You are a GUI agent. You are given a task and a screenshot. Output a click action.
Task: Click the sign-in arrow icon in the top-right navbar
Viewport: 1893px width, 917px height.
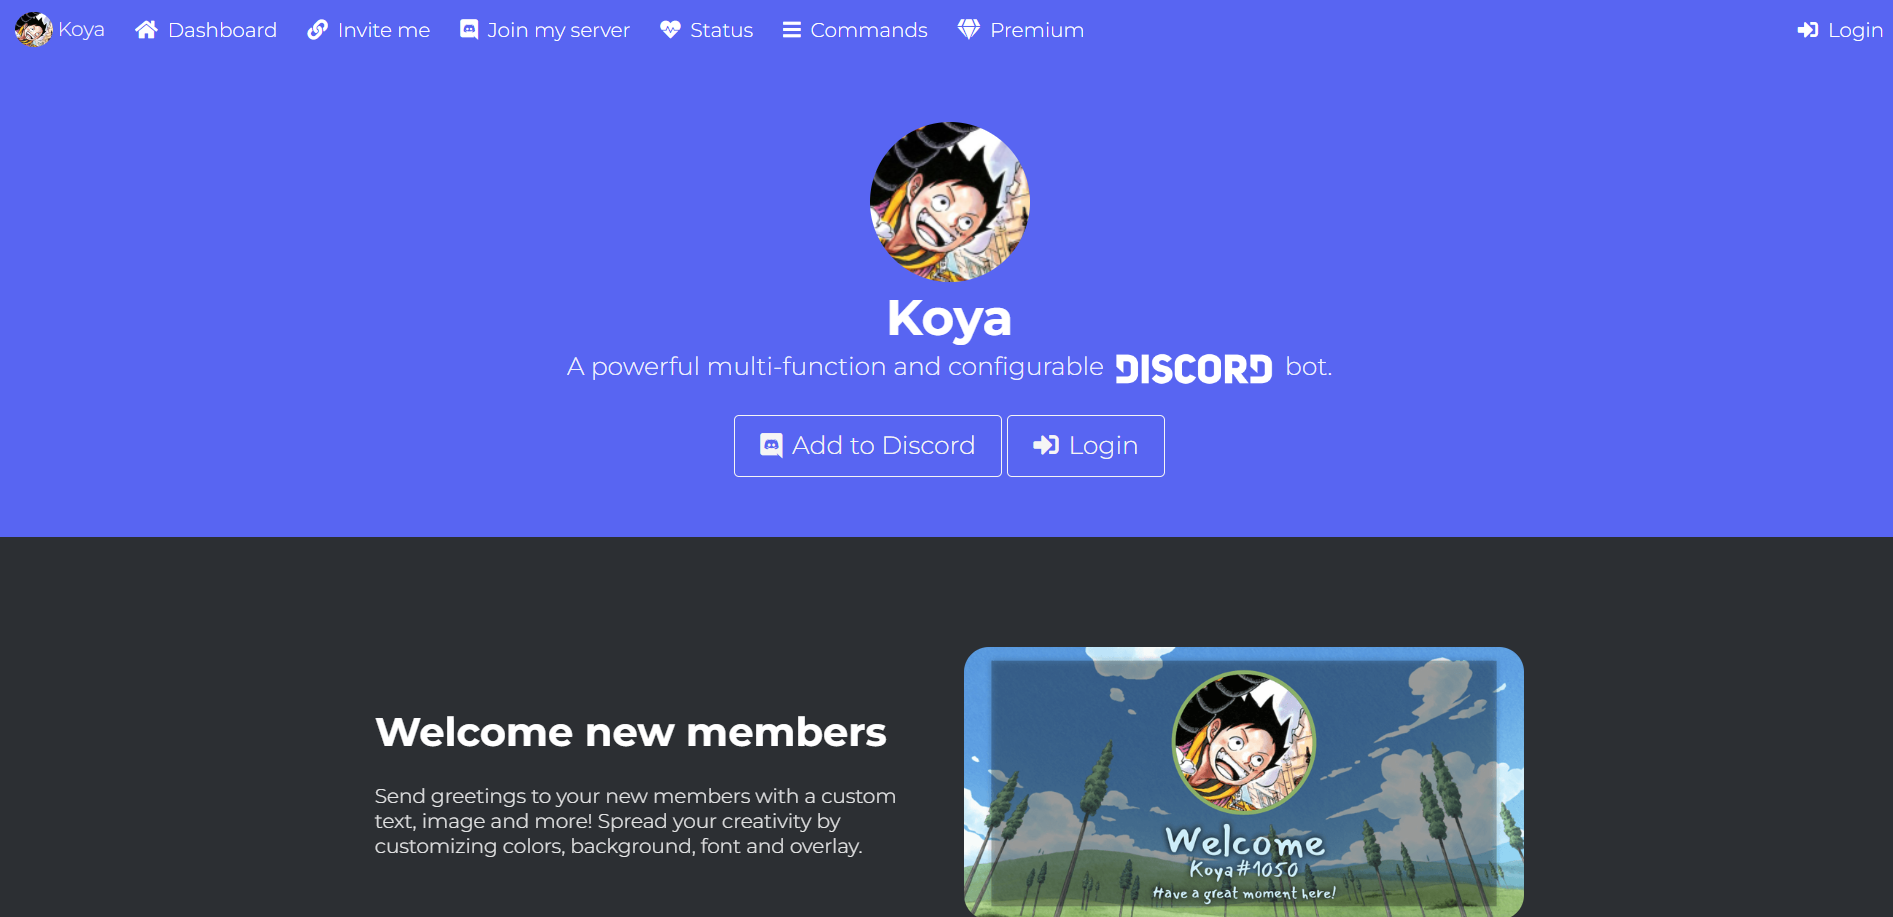pos(1807,30)
